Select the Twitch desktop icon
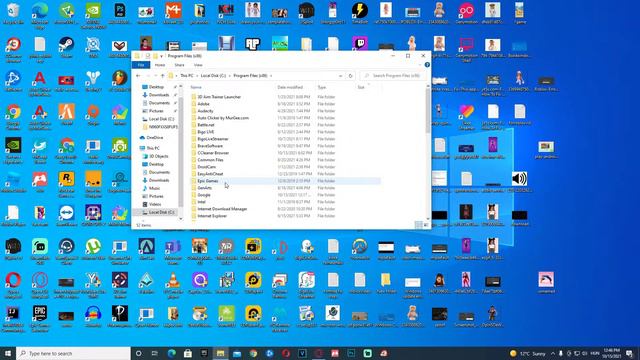Image resolution: width=640 pixels, height=360 pixels. [360, 45]
